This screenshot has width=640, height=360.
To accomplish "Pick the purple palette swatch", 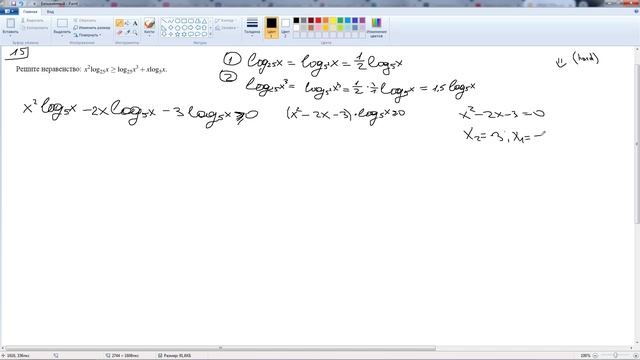I will pyautogui.click(x=362, y=20).
